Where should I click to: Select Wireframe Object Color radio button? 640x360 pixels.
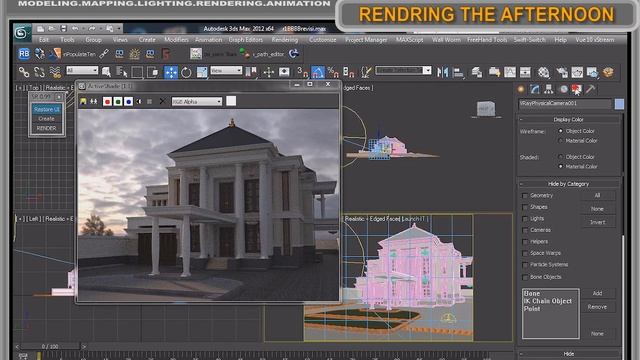click(x=560, y=131)
